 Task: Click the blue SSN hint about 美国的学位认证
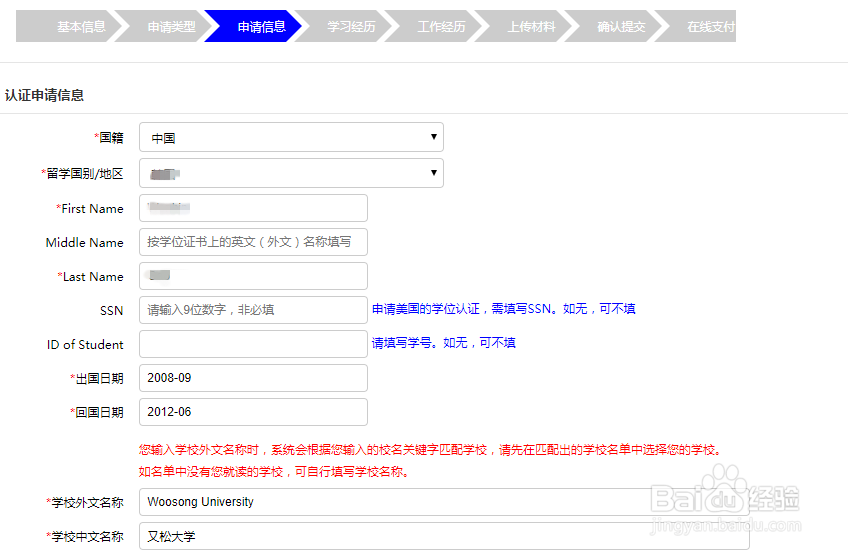pyautogui.click(x=504, y=309)
